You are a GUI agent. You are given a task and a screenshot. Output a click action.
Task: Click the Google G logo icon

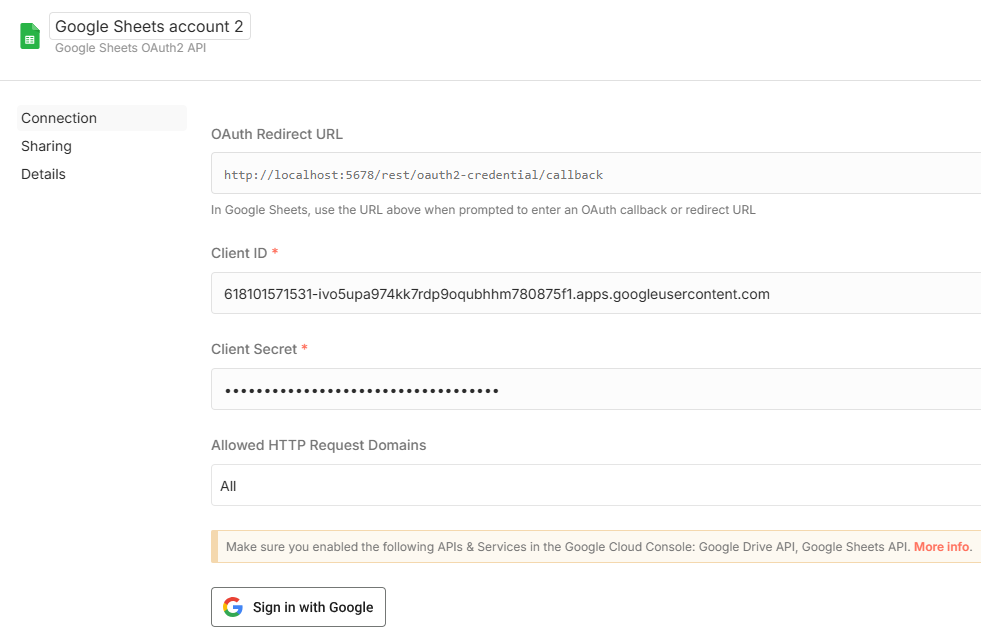tap(233, 607)
